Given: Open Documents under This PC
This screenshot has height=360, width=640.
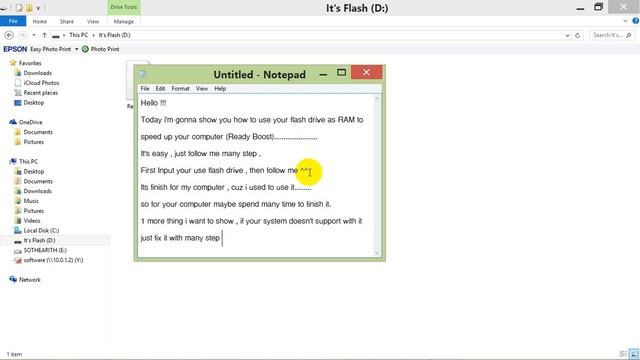Looking at the screenshot, I should coord(38,181).
